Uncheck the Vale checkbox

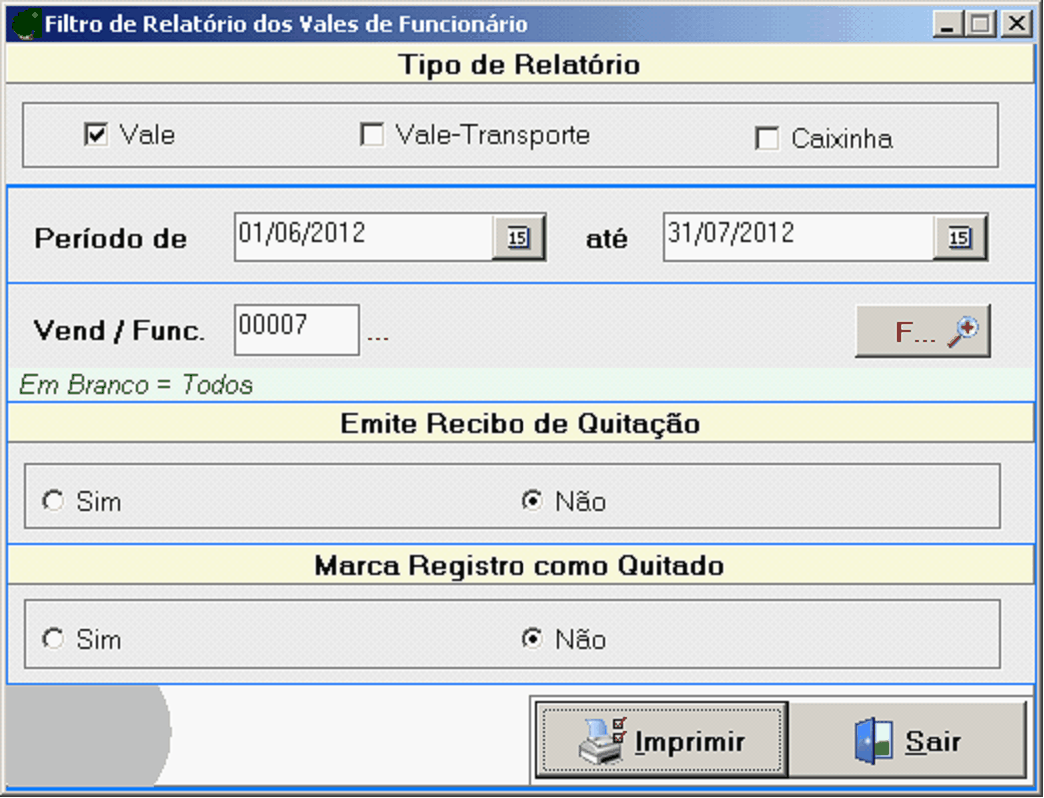tap(96, 135)
